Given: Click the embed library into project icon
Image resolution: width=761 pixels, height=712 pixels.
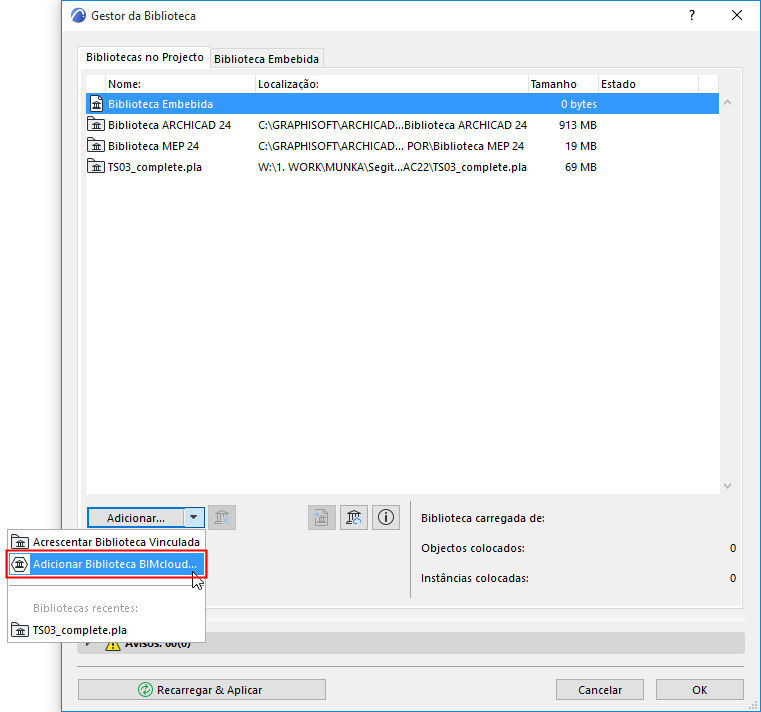Looking at the screenshot, I should tap(322, 517).
